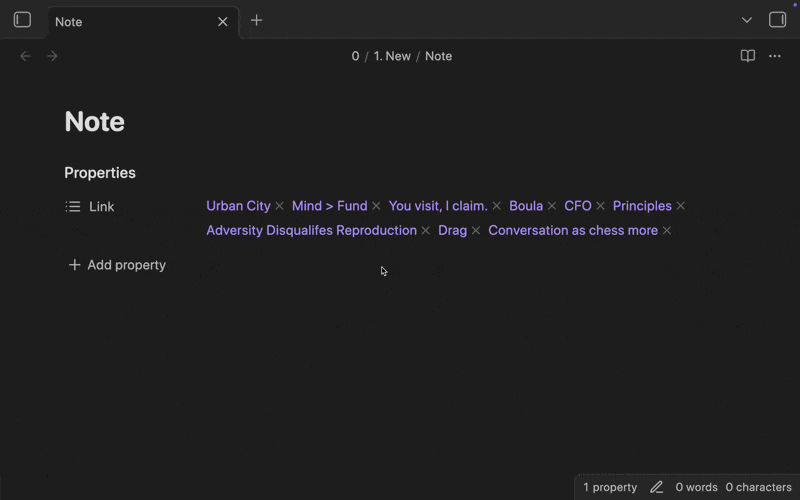Select the Note tab
This screenshot has width=800, height=500.
(x=130, y=21)
